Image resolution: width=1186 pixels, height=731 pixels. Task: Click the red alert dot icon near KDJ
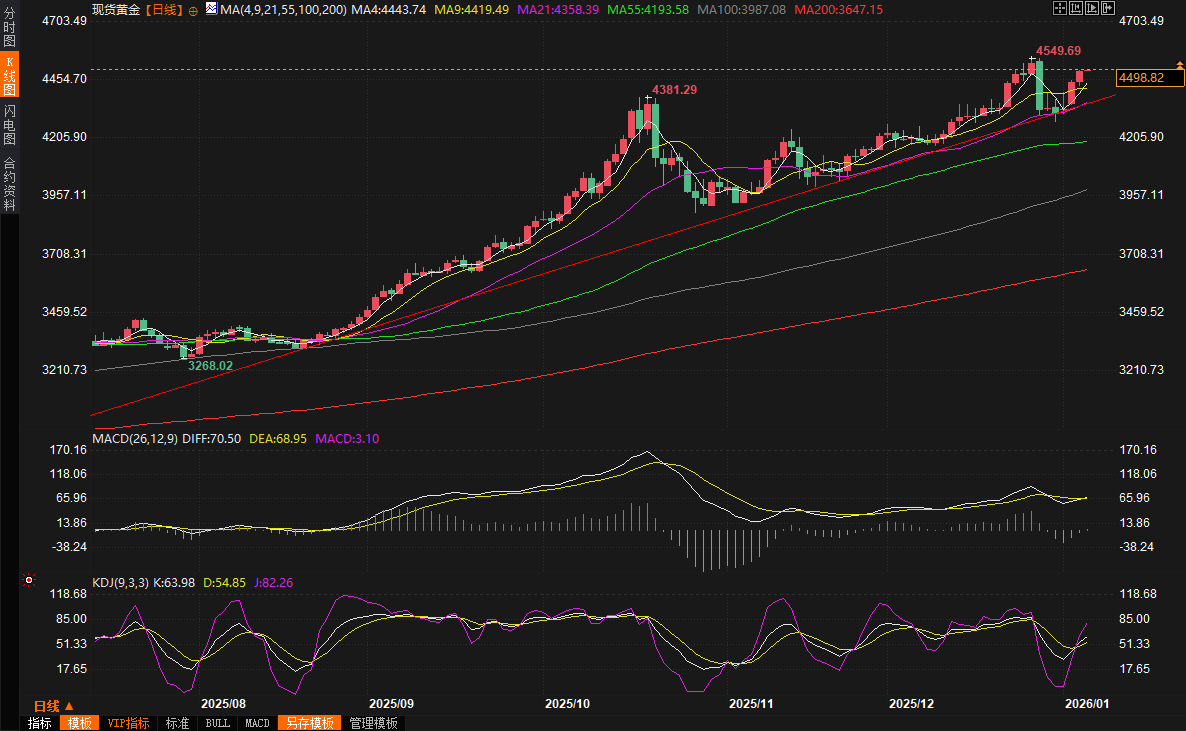click(29, 580)
